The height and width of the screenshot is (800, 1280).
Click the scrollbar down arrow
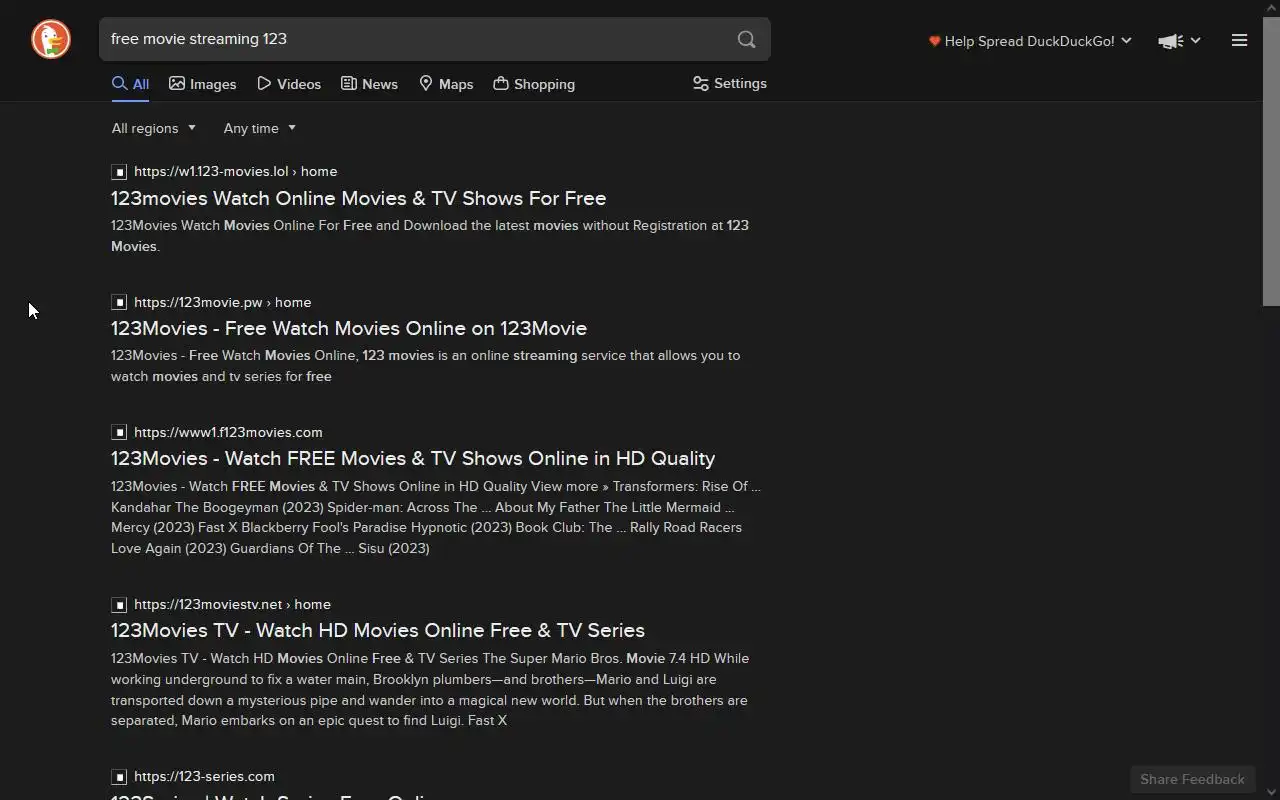coord(1271,793)
